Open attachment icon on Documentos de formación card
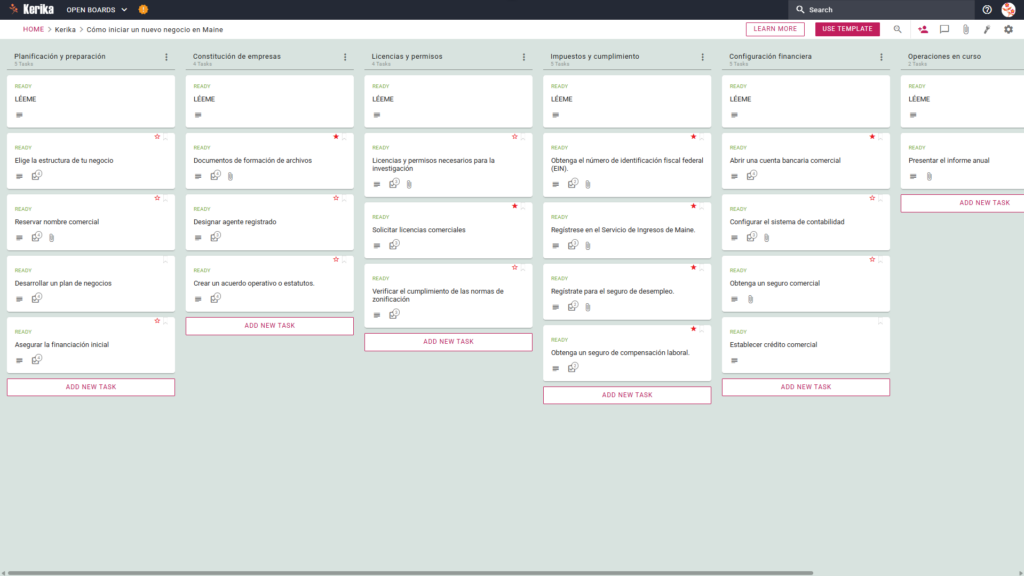Viewport: 1024px width, 576px height. pyautogui.click(x=231, y=176)
